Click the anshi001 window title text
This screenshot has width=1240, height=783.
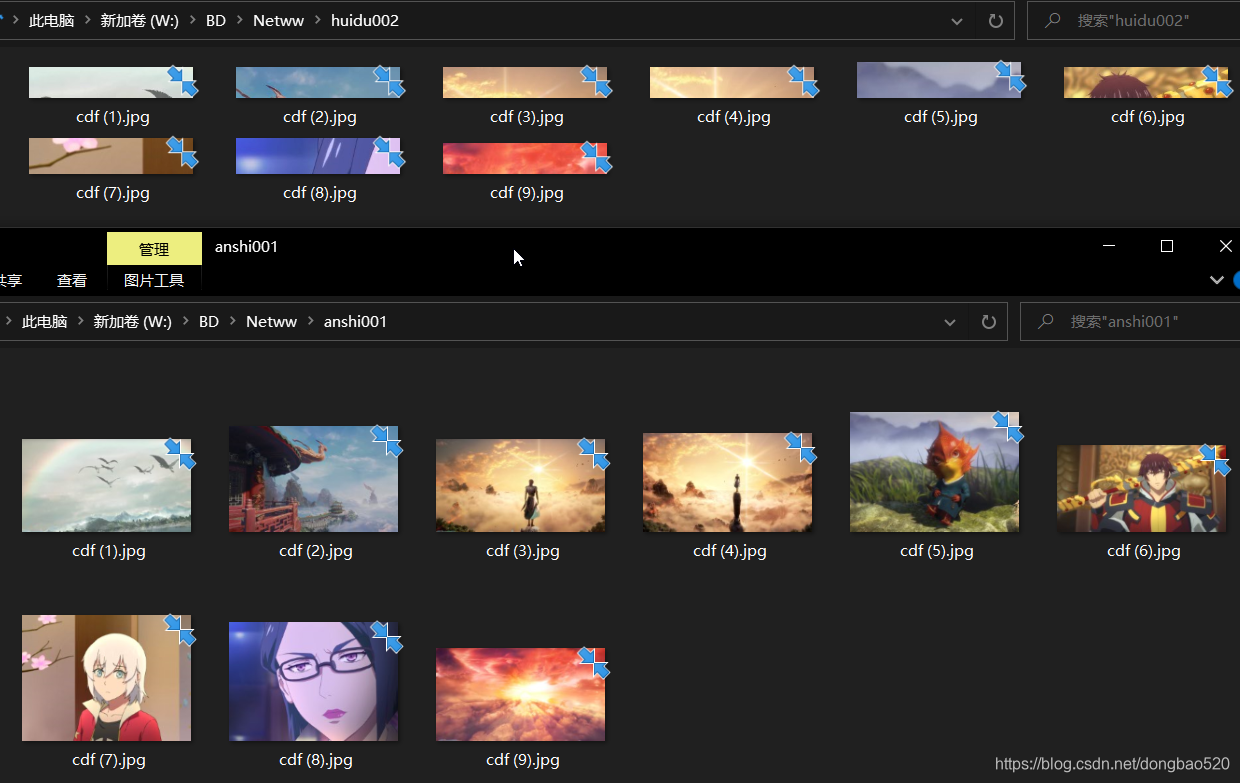246,246
